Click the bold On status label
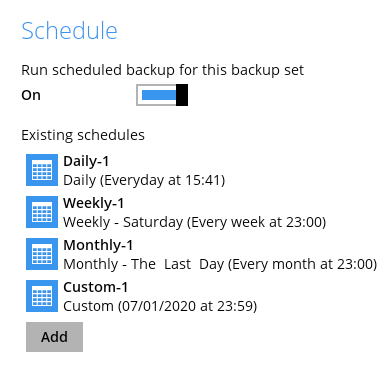This screenshot has height=376, width=387. [x=31, y=95]
